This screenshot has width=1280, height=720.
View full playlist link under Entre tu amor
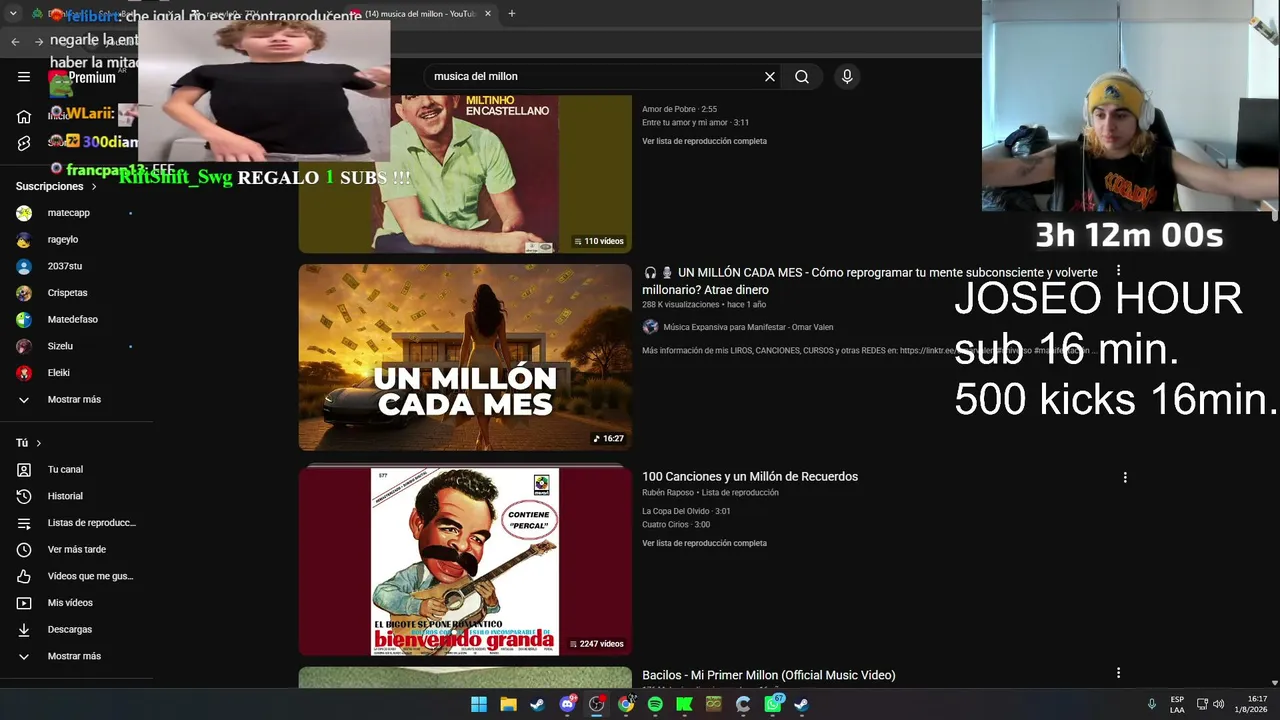click(704, 141)
